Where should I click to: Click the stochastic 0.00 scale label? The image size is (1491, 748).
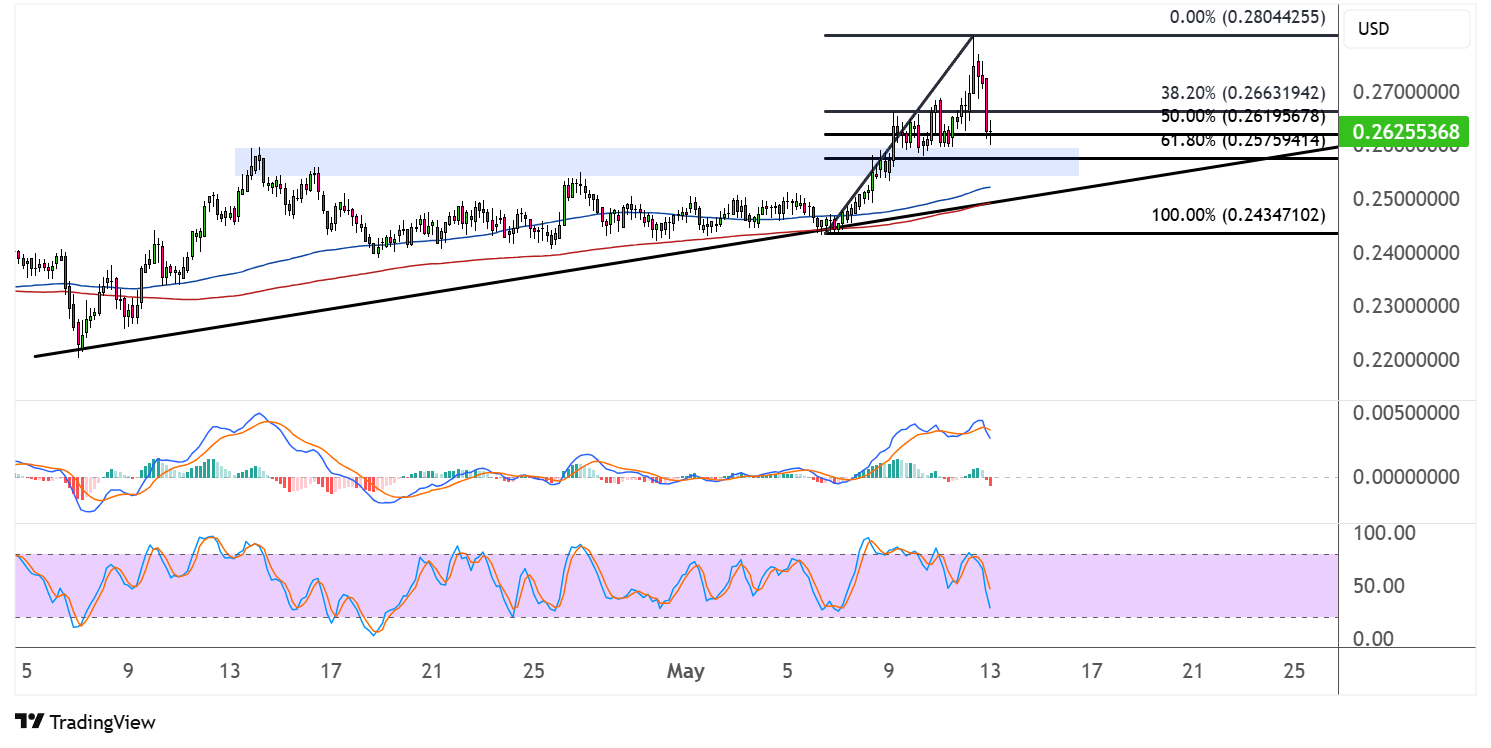point(1371,639)
